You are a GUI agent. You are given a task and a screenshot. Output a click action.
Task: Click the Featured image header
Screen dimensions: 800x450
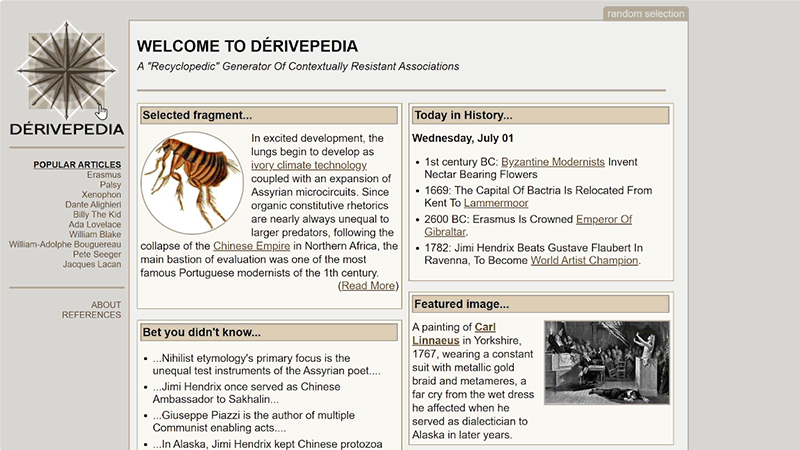(540, 304)
